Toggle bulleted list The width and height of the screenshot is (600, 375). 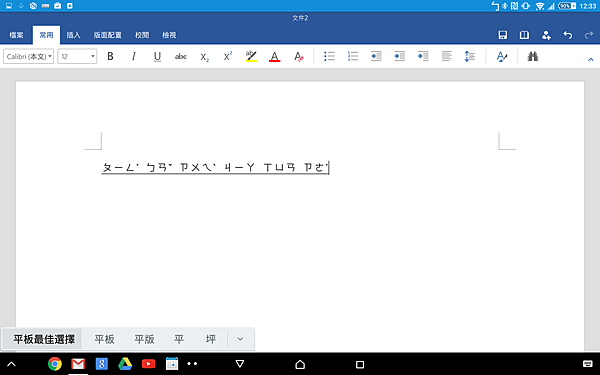click(329, 56)
